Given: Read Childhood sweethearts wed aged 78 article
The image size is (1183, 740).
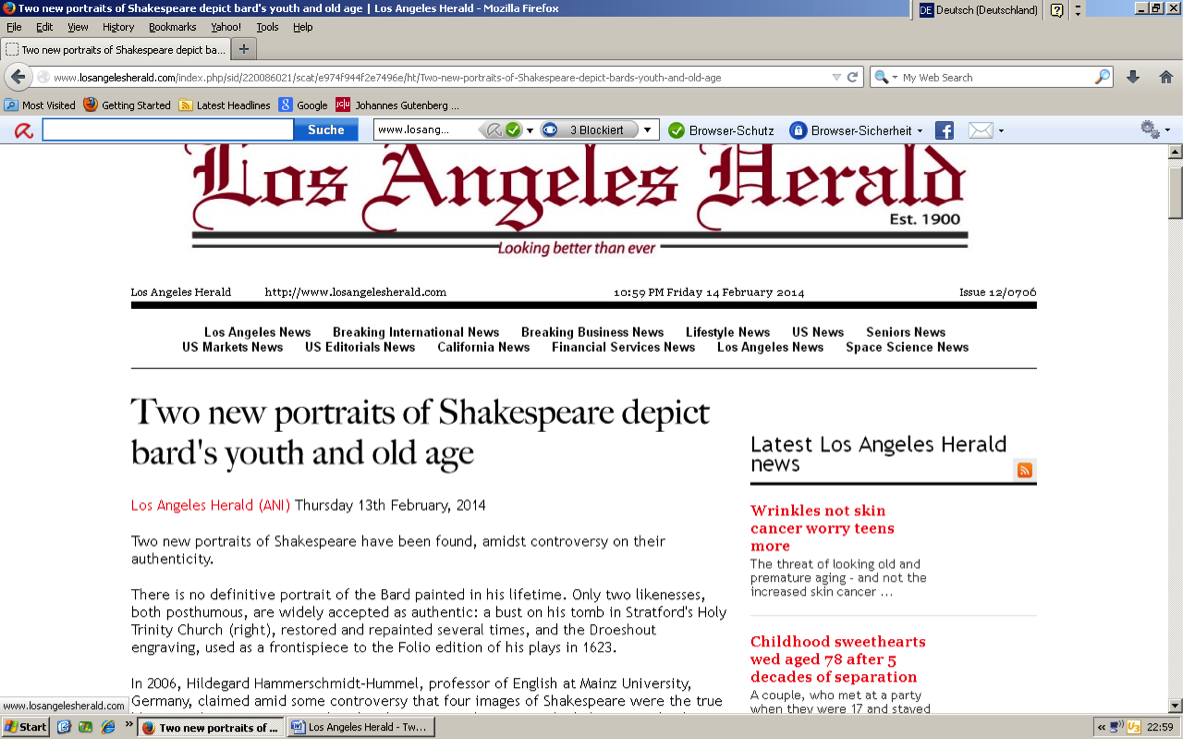Looking at the screenshot, I should coord(837,659).
